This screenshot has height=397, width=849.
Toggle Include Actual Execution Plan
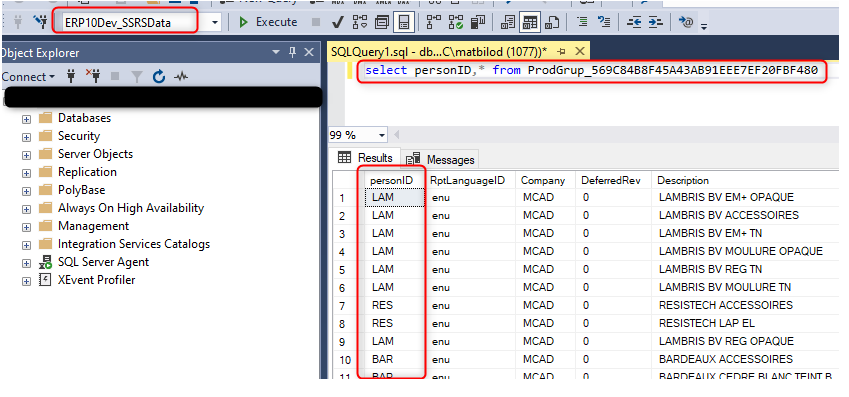click(x=434, y=22)
